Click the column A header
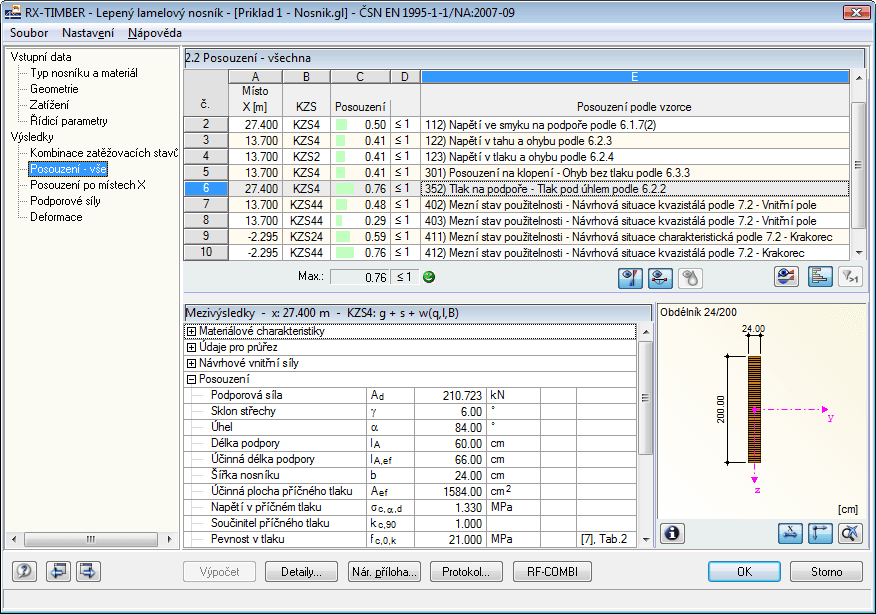The height and width of the screenshot is (614, 876). pyautogui.click(x=255, y=77)
